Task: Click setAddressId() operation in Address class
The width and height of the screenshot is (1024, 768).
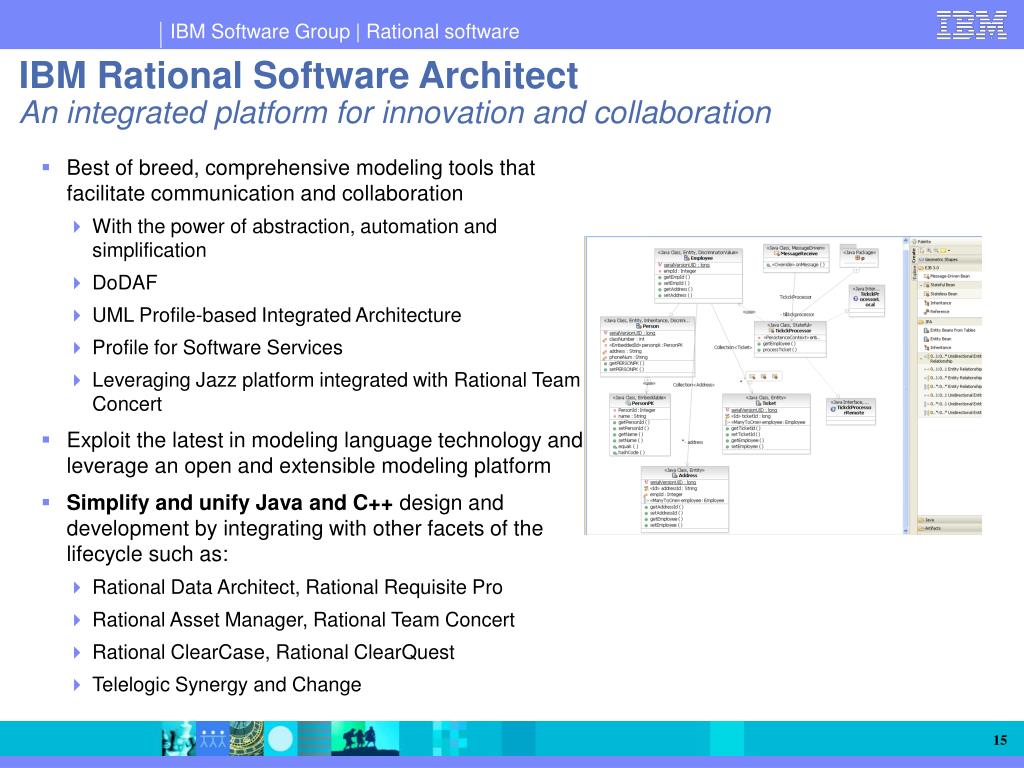Action: (x=665, y=513)
